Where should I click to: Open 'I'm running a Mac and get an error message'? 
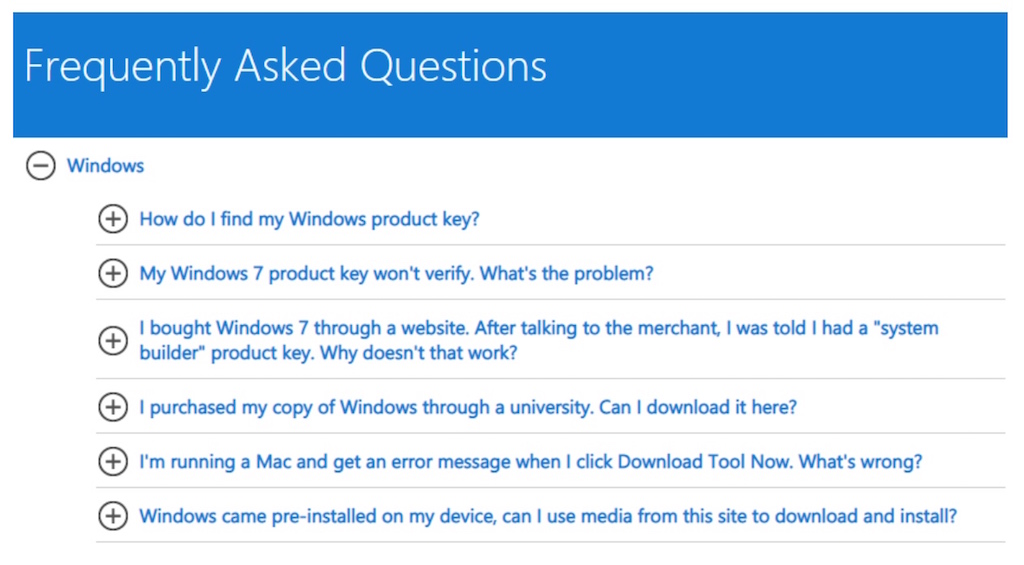coord(531,462)
